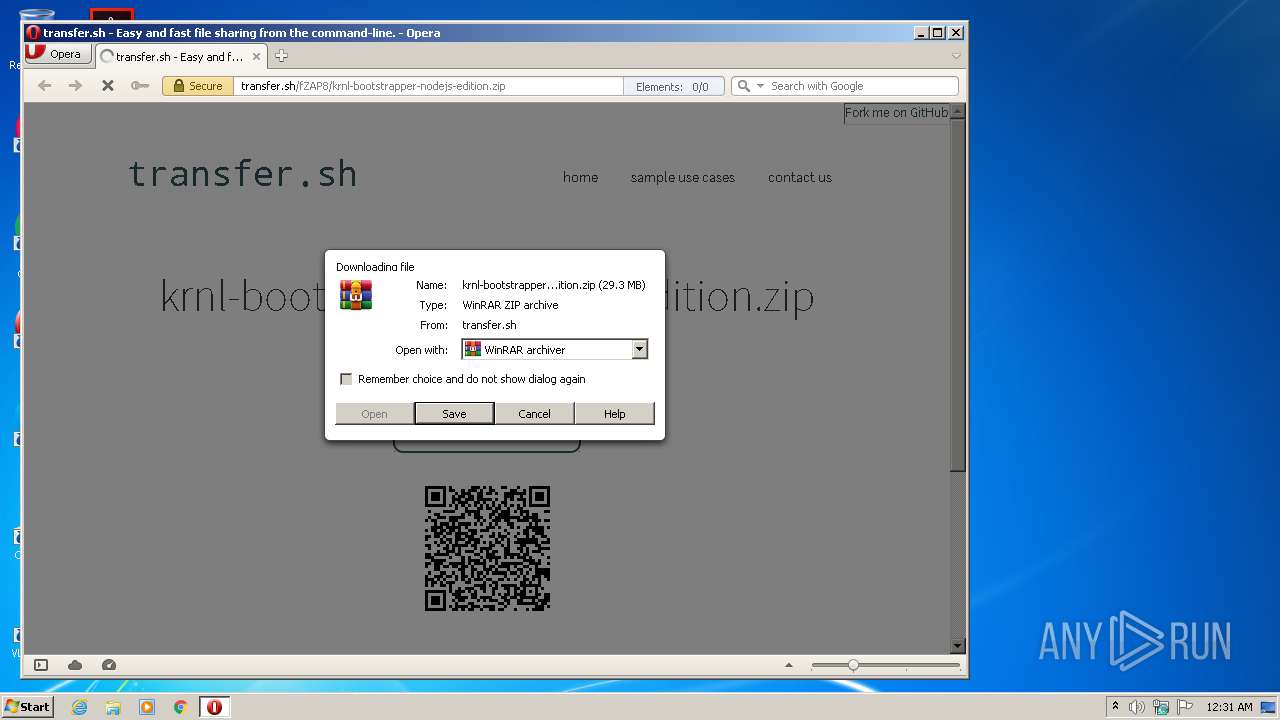Image resolution: width=1280 pixels, height=720 pixels.
Task: Focus the address bar URL
Action: point(428,86)
